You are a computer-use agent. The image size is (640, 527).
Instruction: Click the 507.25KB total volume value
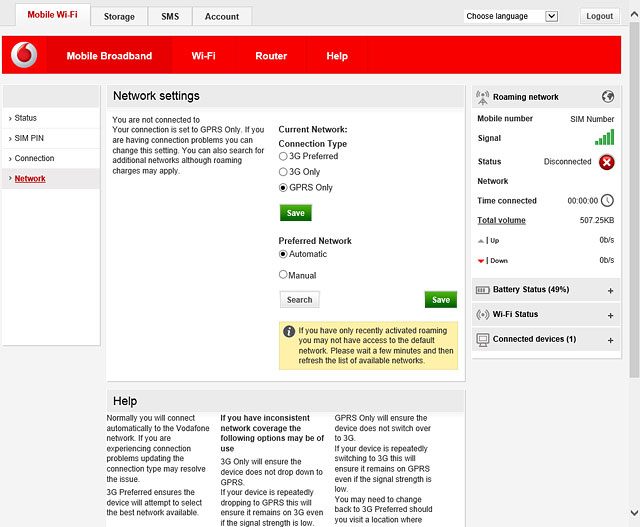[597, 220]
